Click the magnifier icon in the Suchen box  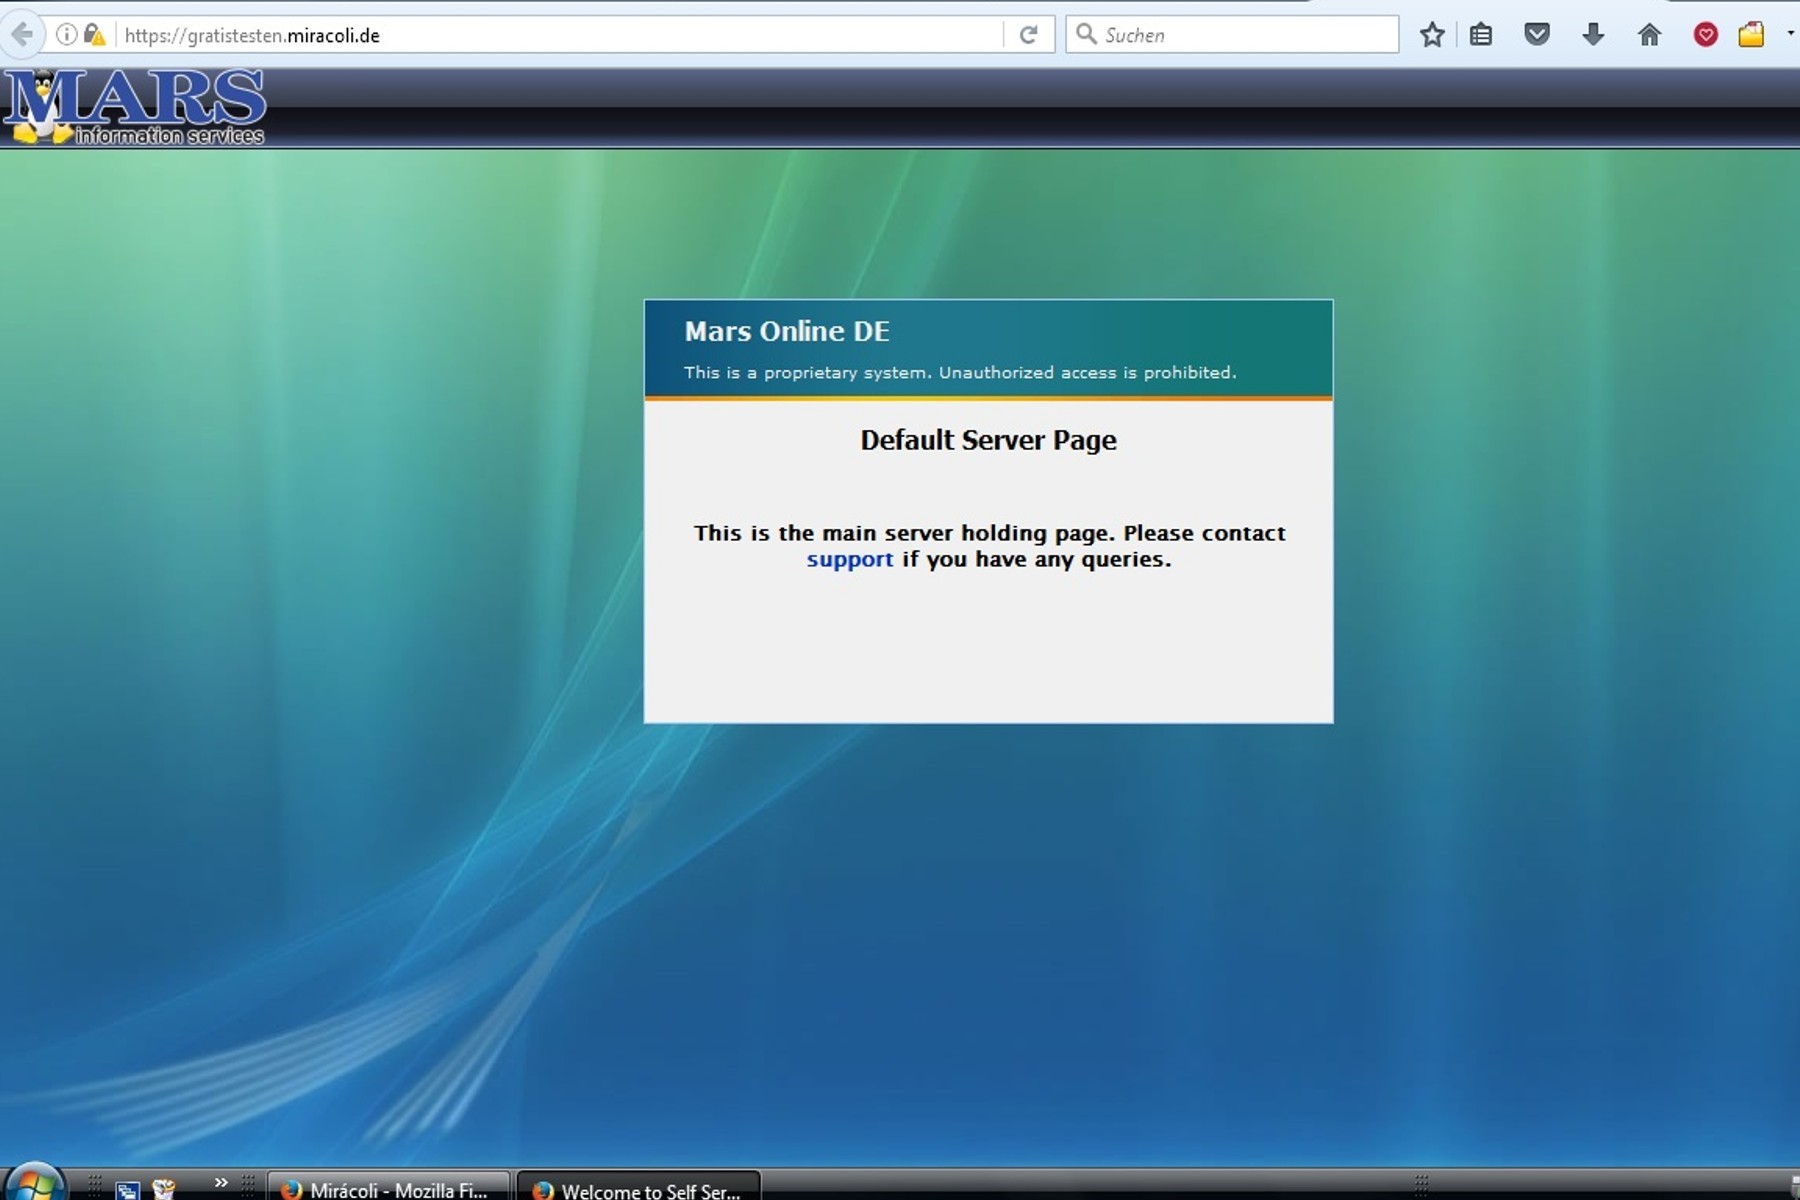pyautogui.click(x=1086, y=35)
